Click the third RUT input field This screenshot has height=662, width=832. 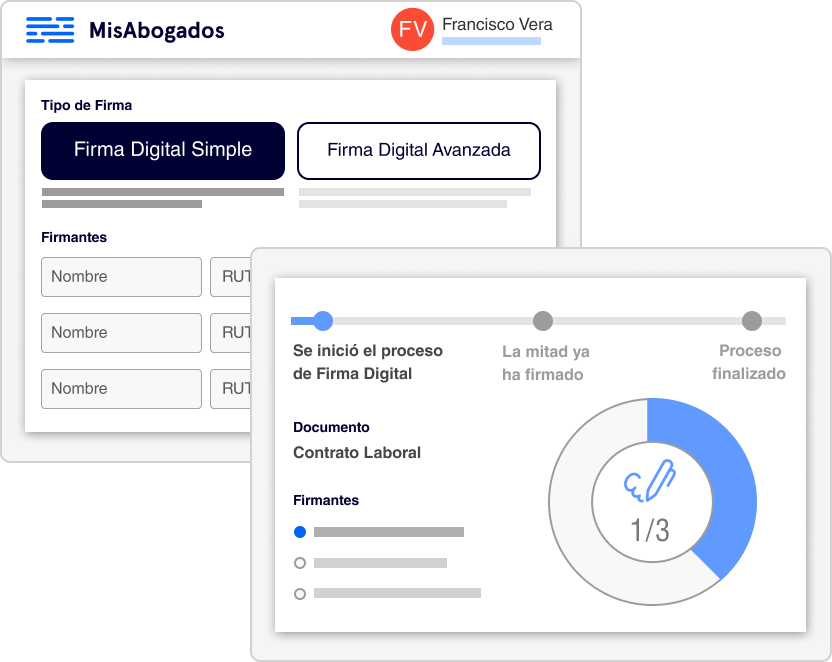231,389
